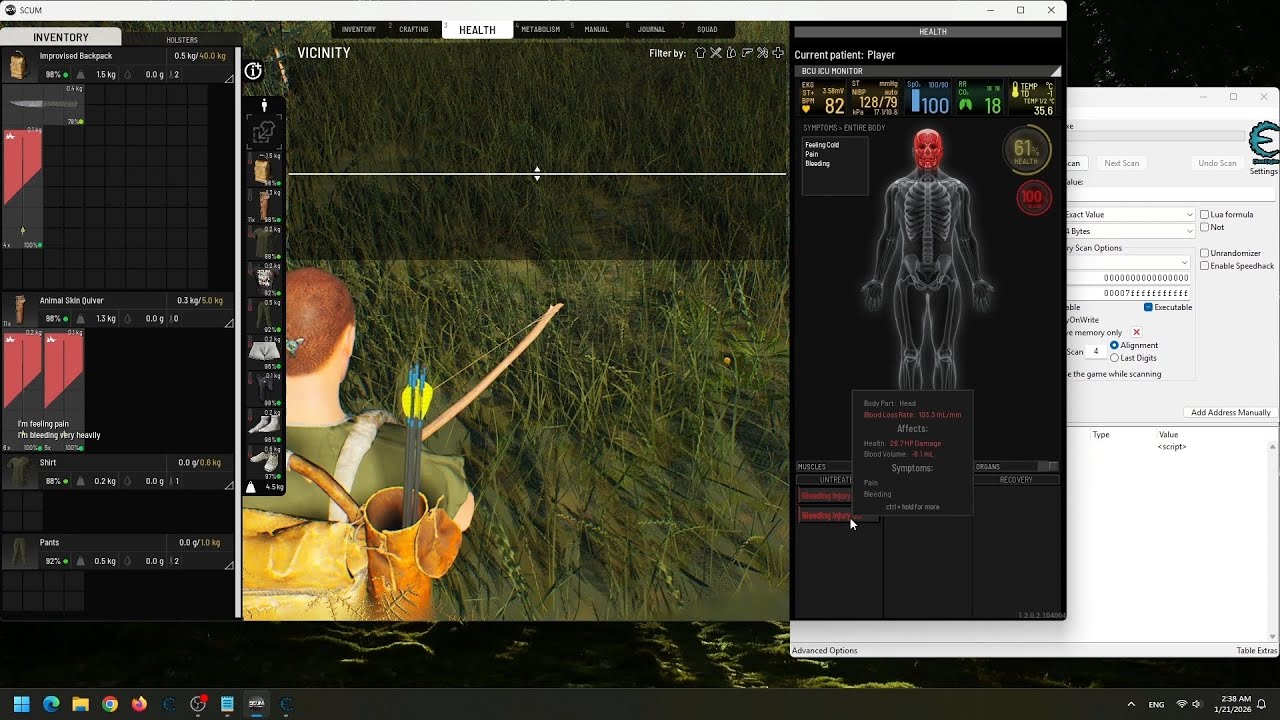Select the socks slot in equipment strip
This screenshot has height=720, width=1280.
pos(263,424)
